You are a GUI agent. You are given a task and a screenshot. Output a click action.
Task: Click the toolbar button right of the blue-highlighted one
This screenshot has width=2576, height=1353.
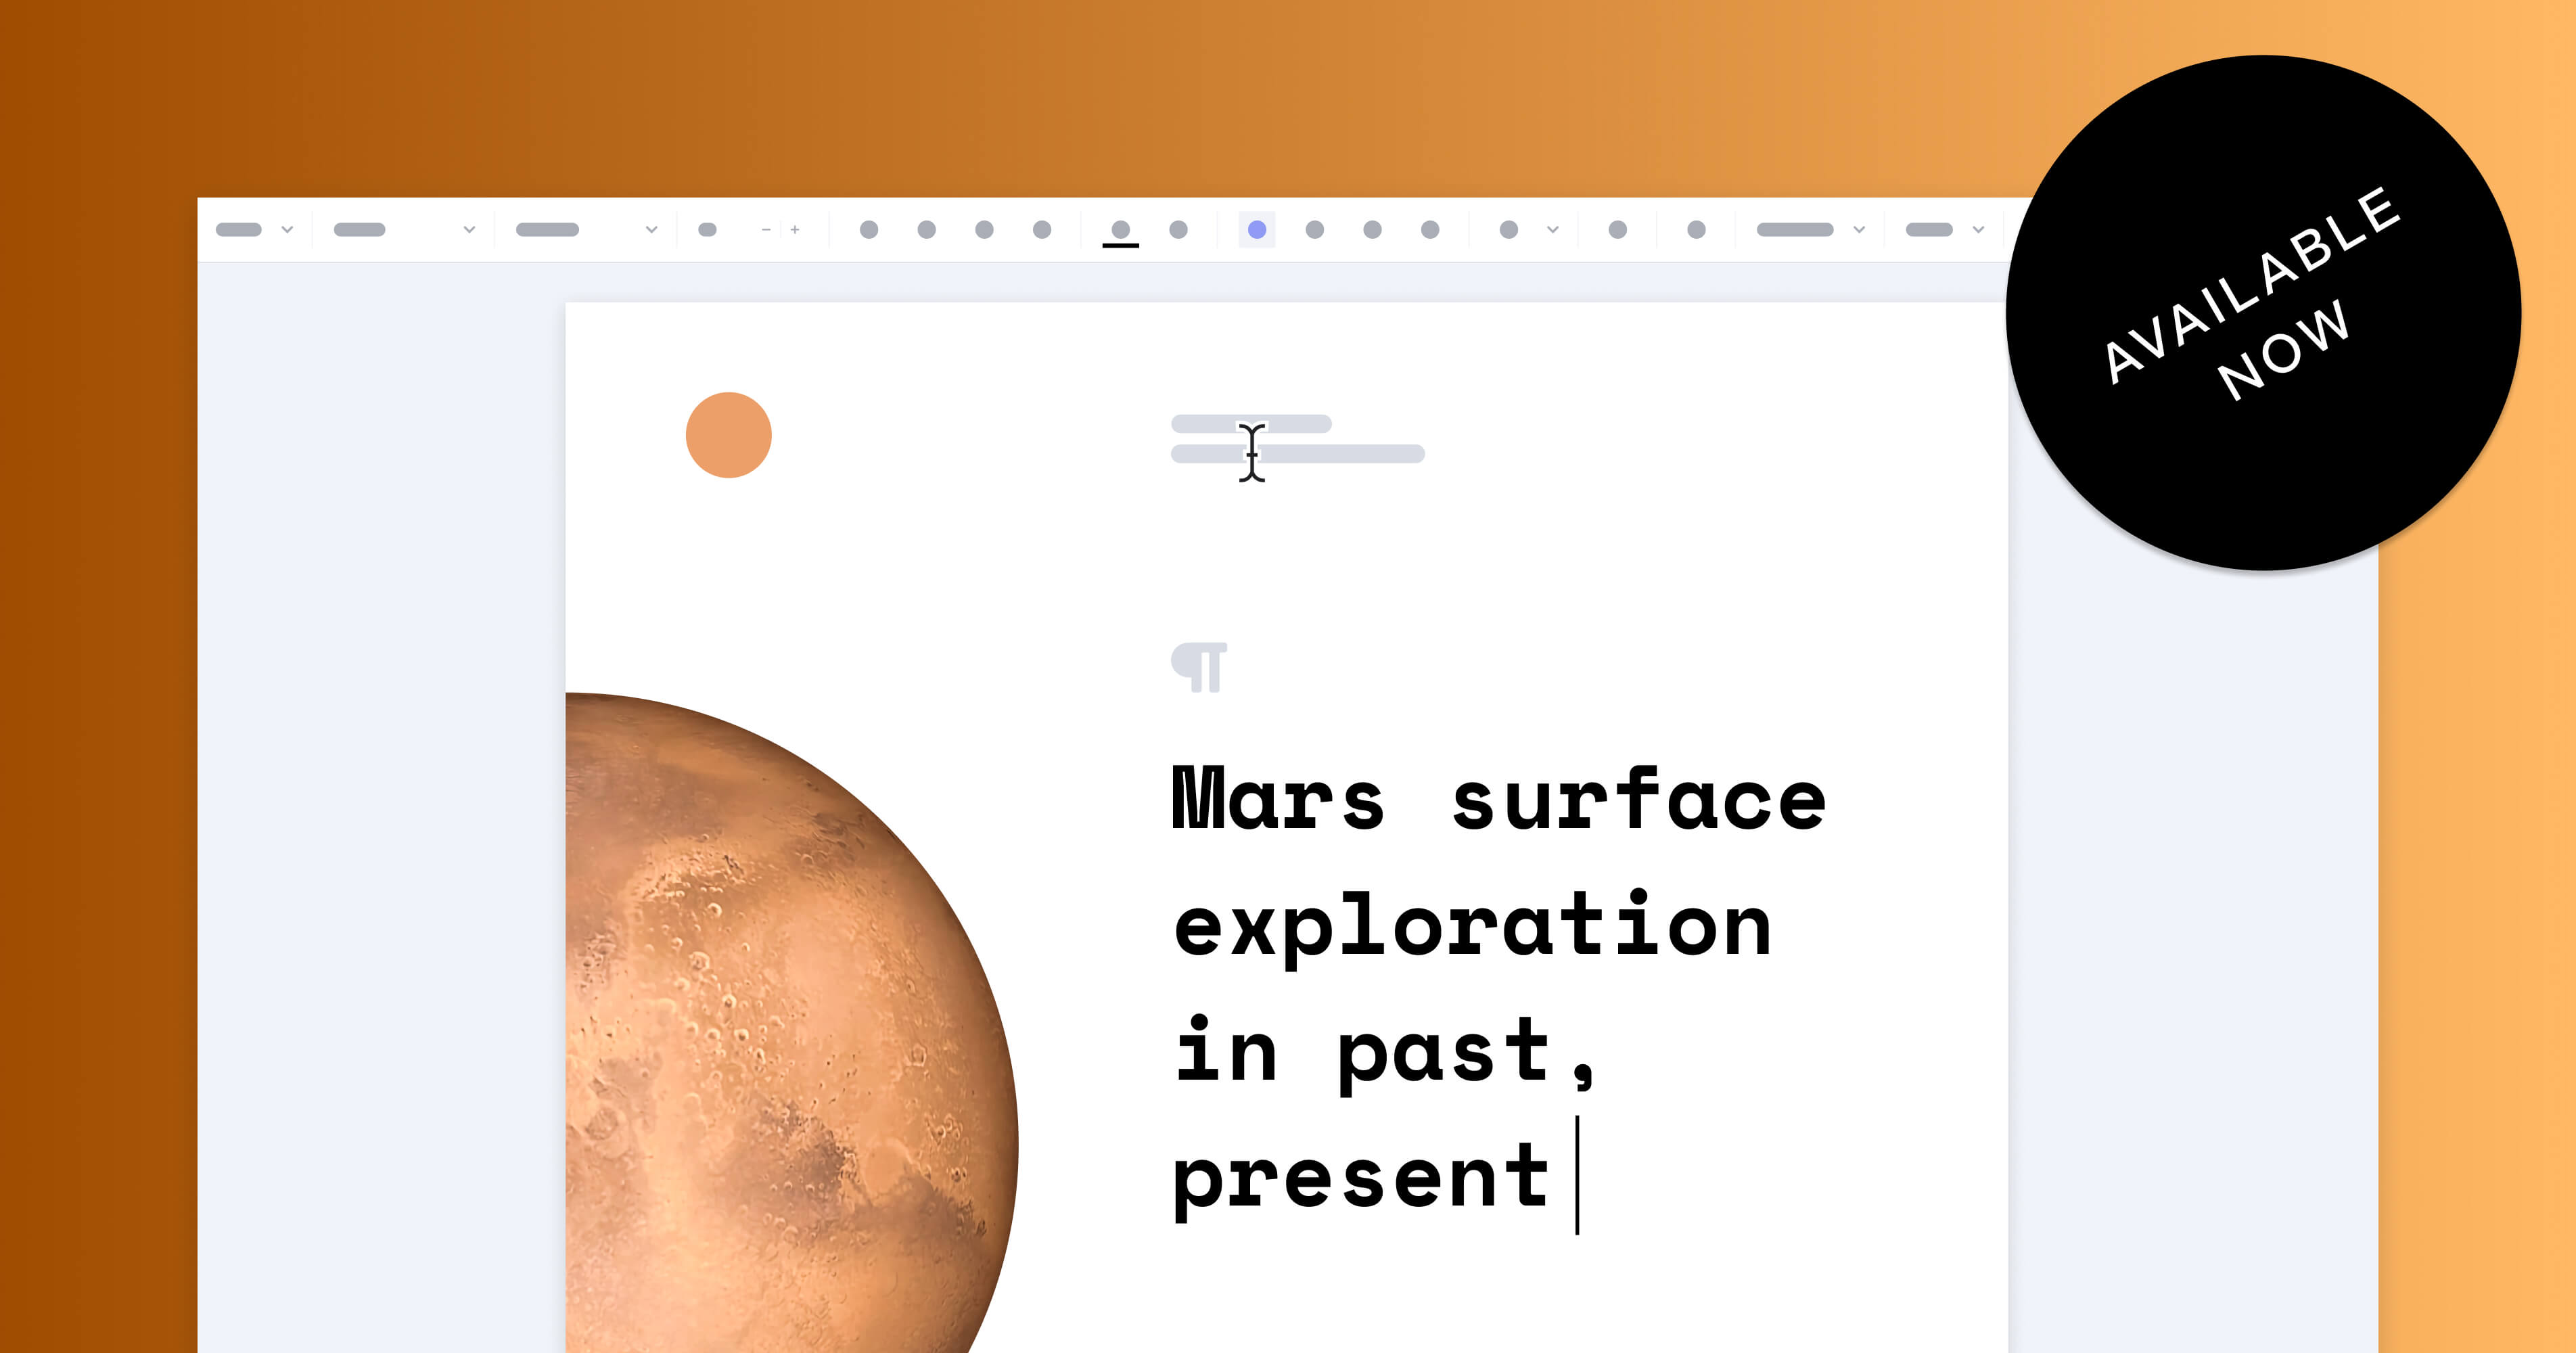(1315, 230)
